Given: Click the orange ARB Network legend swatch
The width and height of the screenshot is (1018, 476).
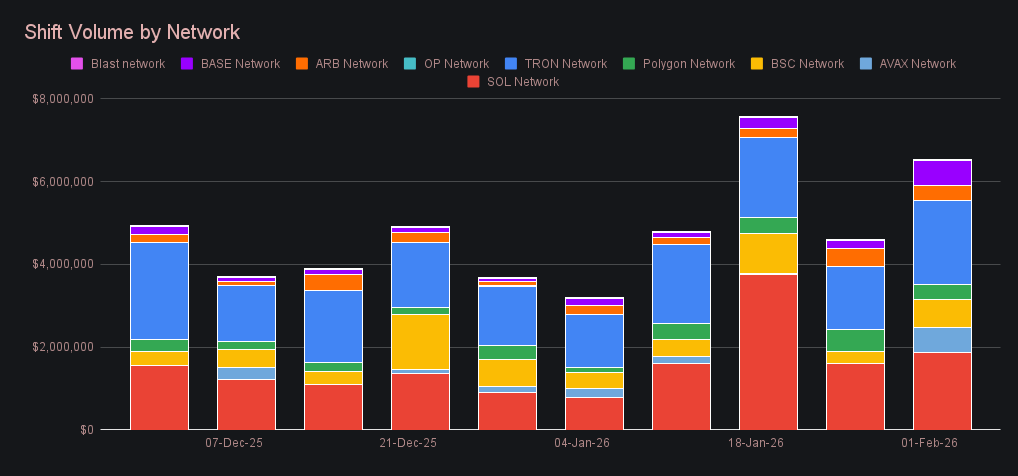Looking at the screenshot, I should click(301, 64).
